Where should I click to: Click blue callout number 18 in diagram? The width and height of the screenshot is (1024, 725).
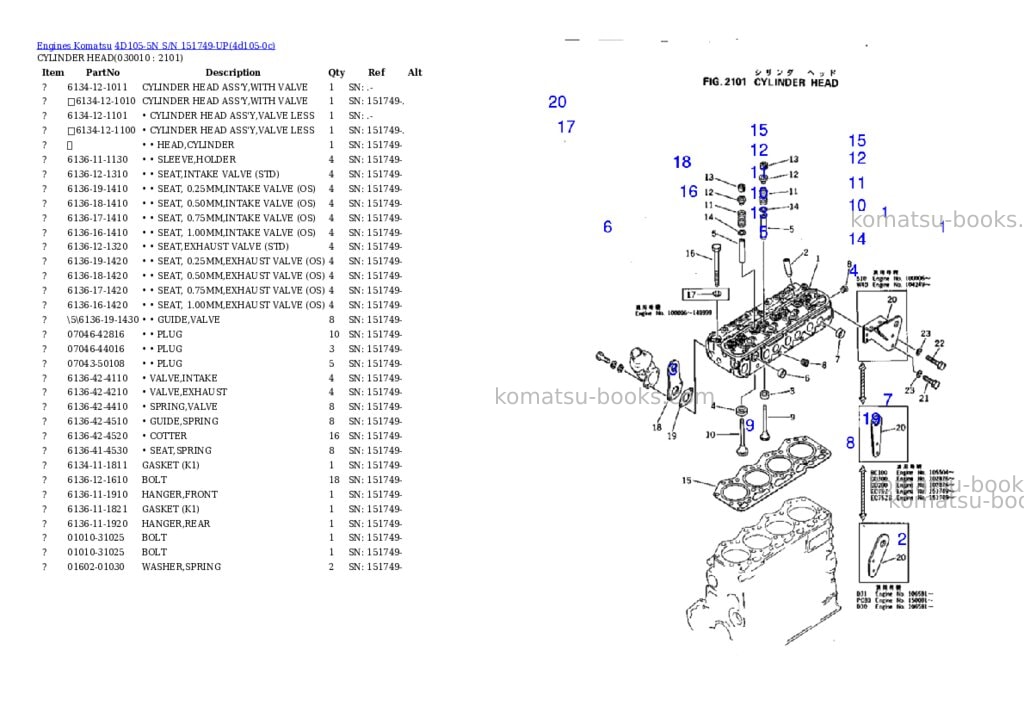682,162
